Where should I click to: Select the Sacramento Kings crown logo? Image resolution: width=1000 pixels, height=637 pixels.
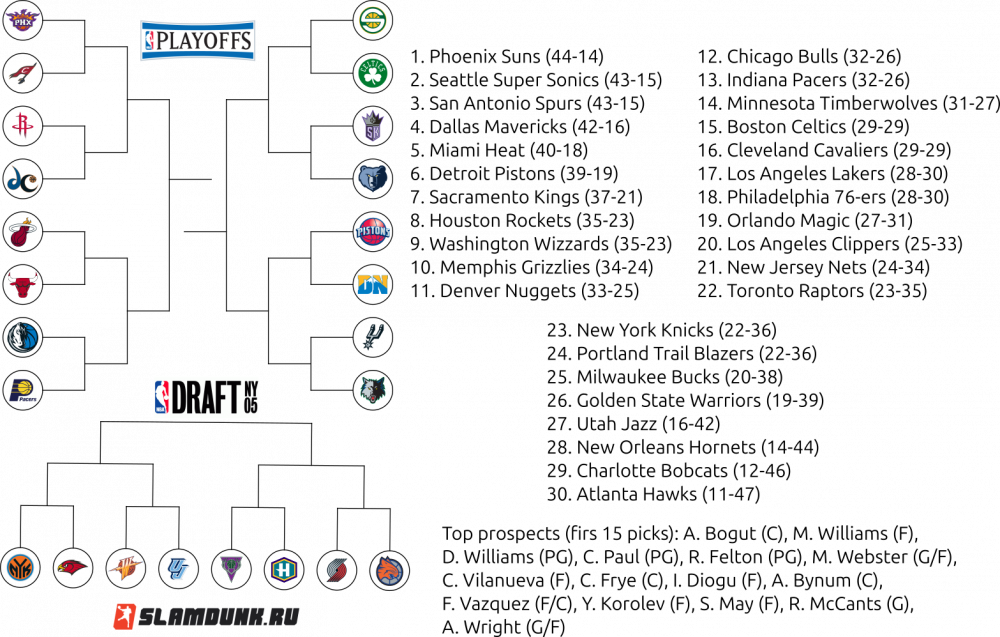coord(373,126)
